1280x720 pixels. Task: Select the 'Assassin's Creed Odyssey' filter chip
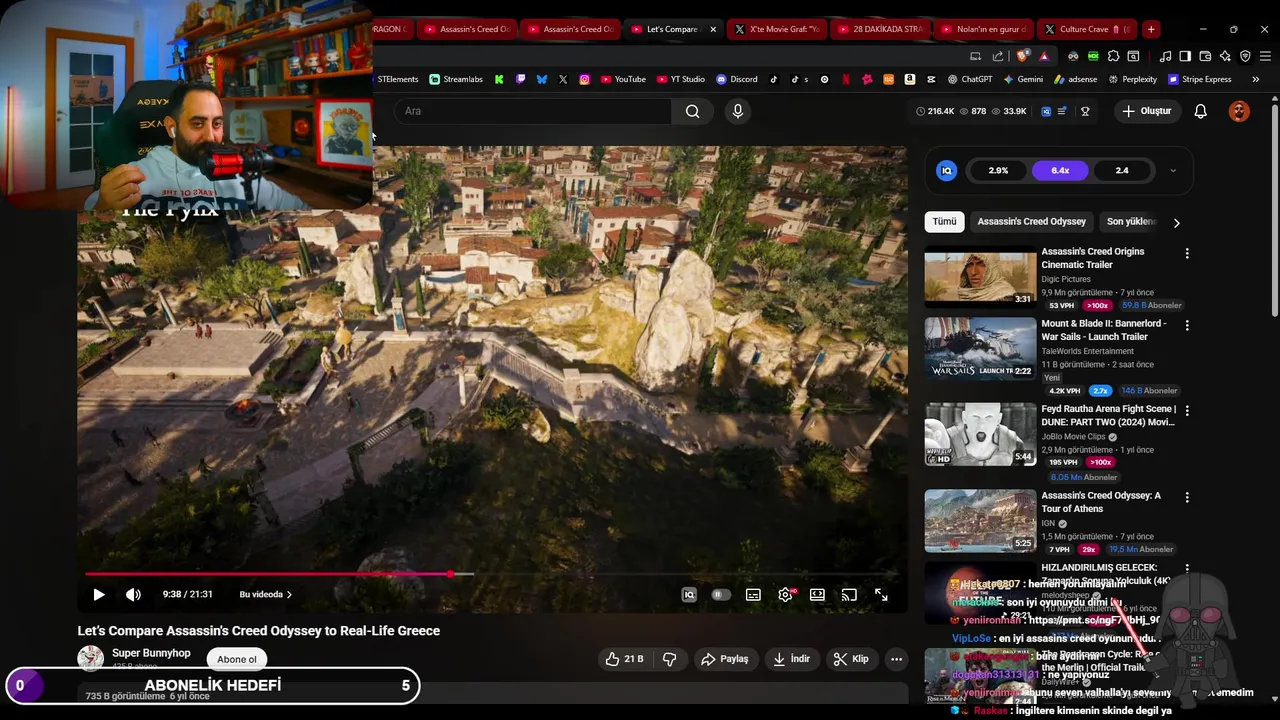click(x=1031, y=222)
